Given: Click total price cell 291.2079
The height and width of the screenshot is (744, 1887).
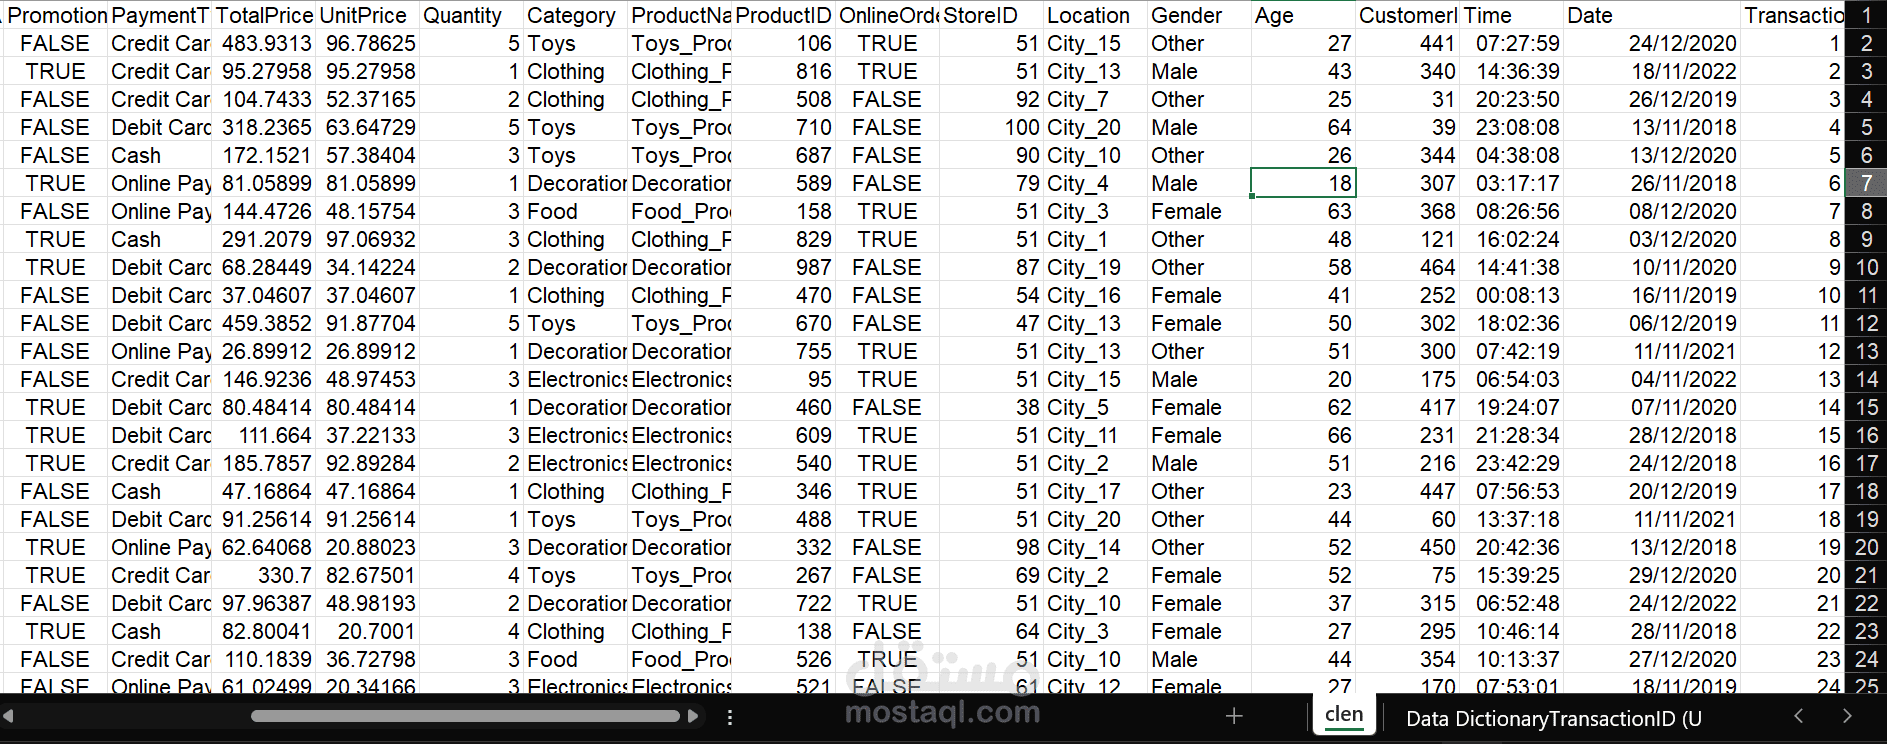Looking at the screenshot, I should pos(263,240).
